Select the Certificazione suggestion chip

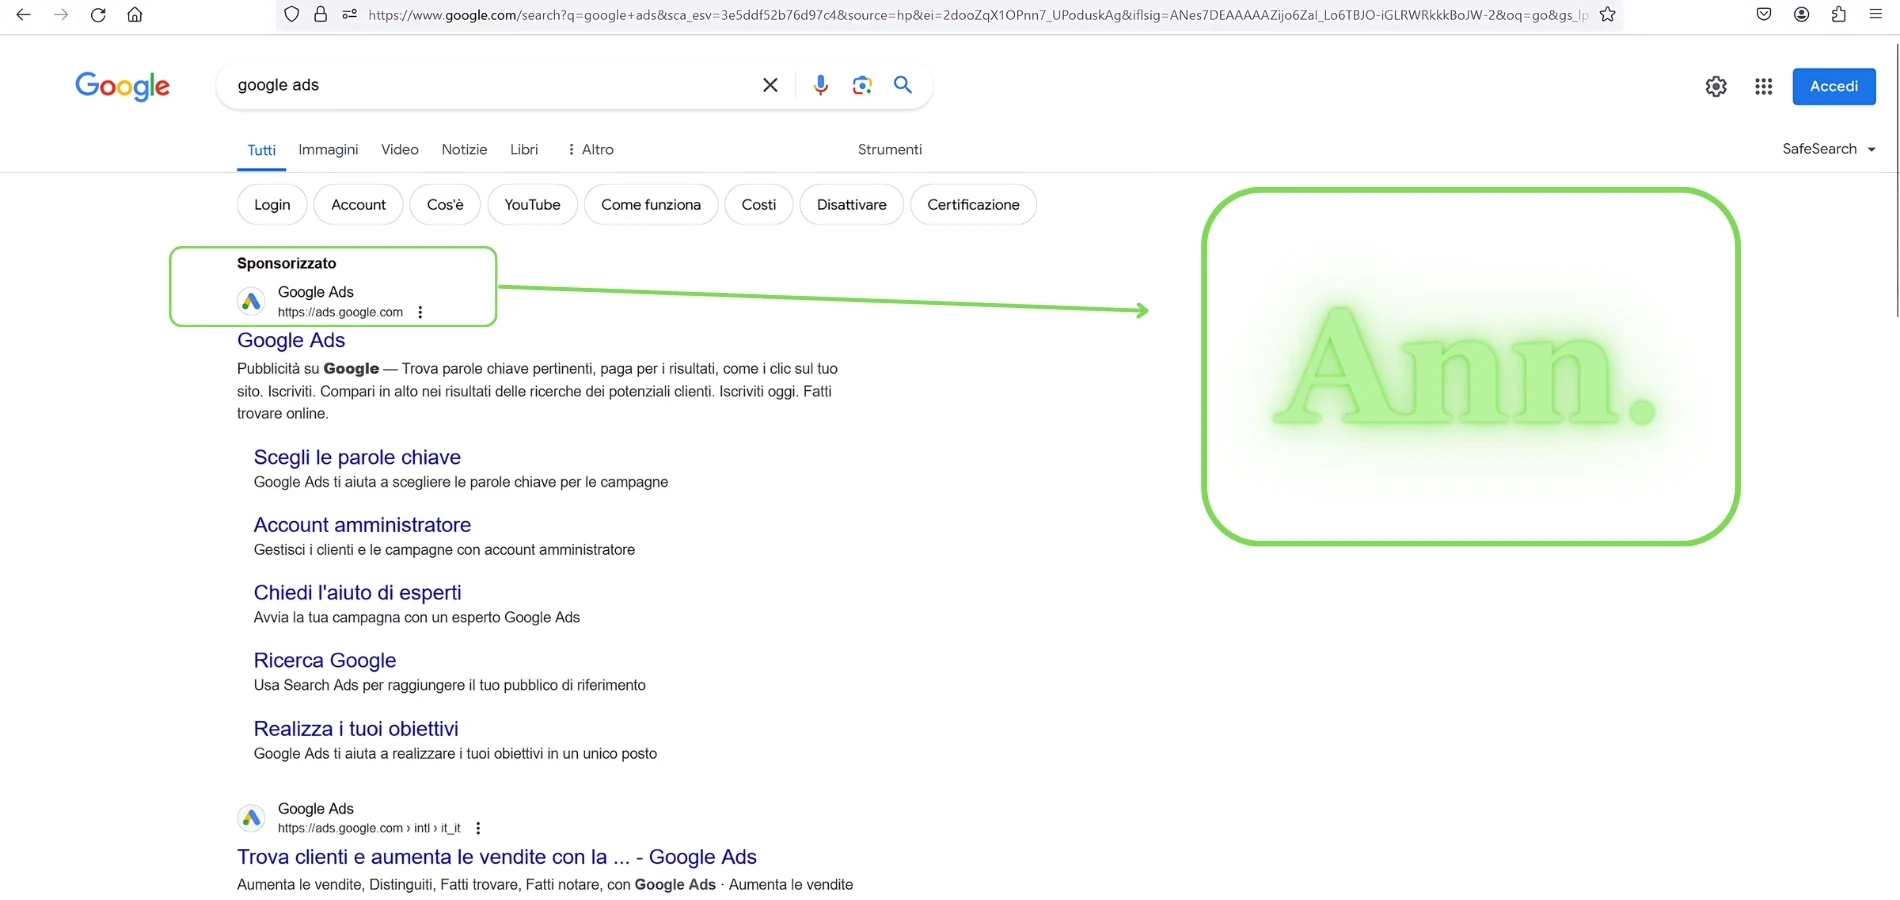click(x=973, y=205)
